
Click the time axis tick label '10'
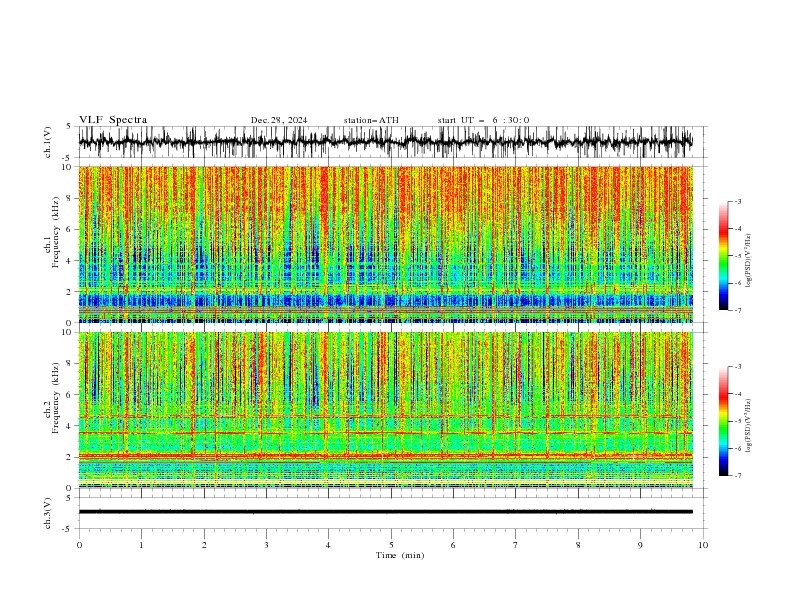[x=703, y=545]
